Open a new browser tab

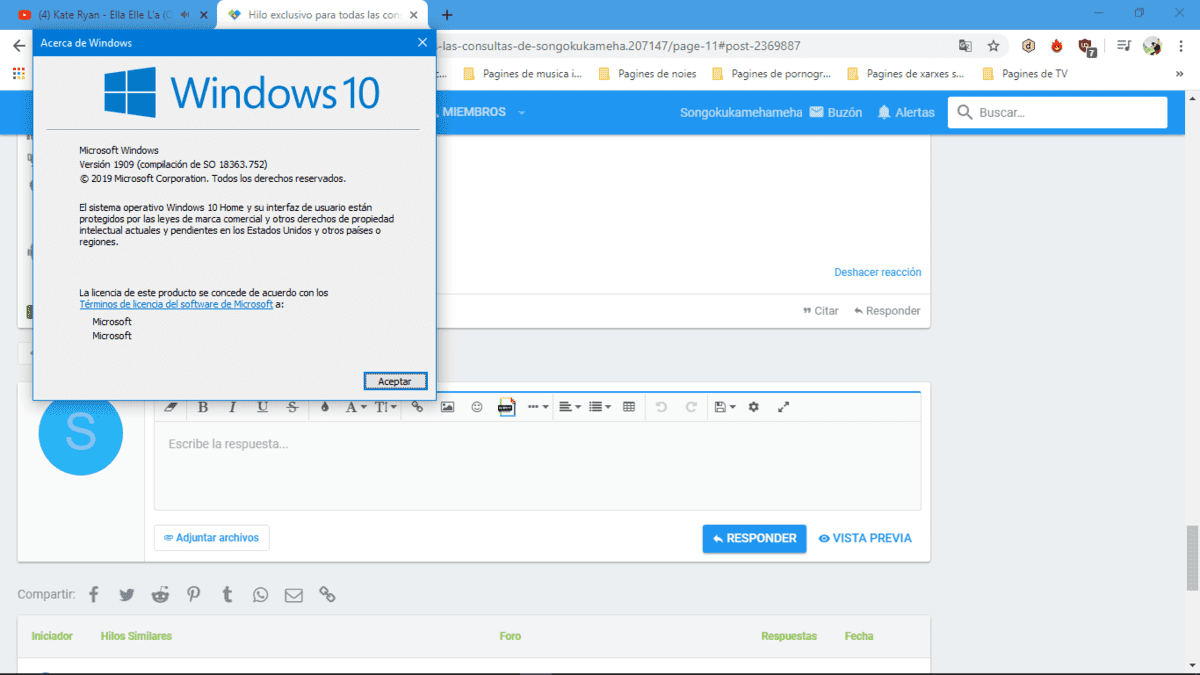click(447, 15)
